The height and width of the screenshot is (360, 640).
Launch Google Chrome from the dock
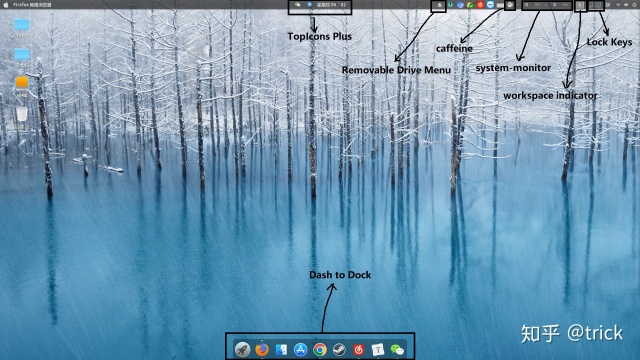tap(320, 350)
